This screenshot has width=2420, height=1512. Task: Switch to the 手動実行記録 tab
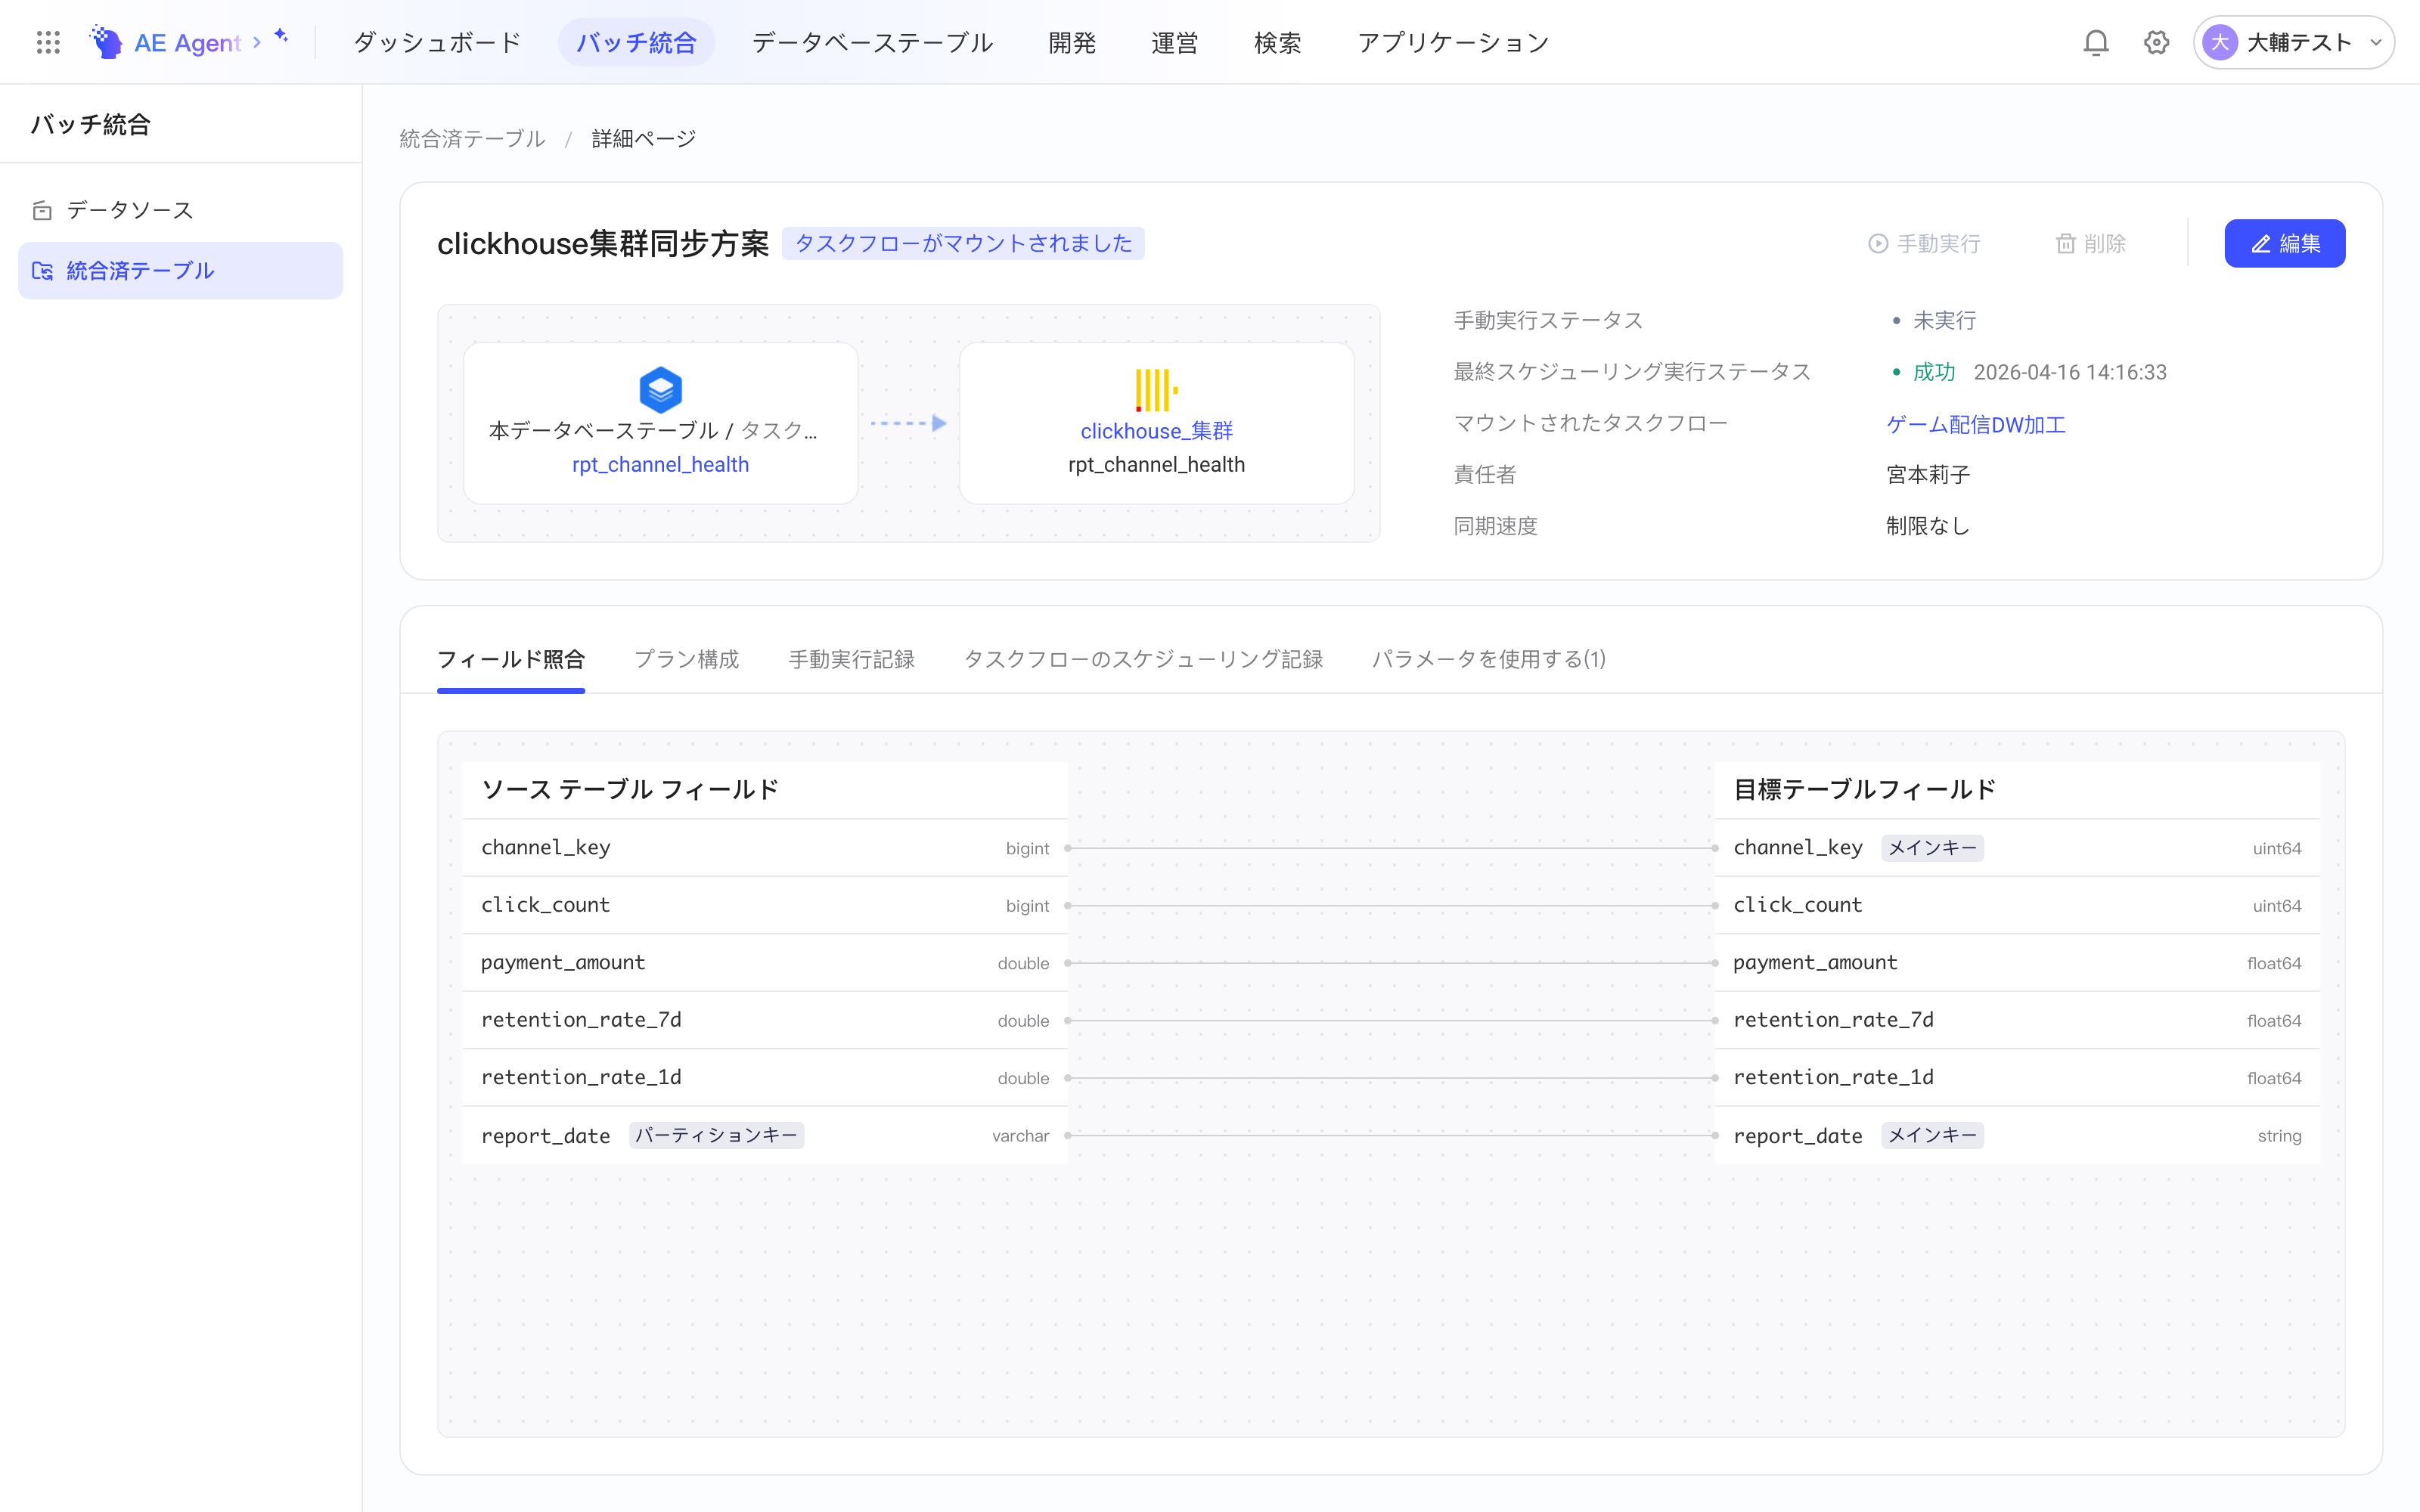851,659
